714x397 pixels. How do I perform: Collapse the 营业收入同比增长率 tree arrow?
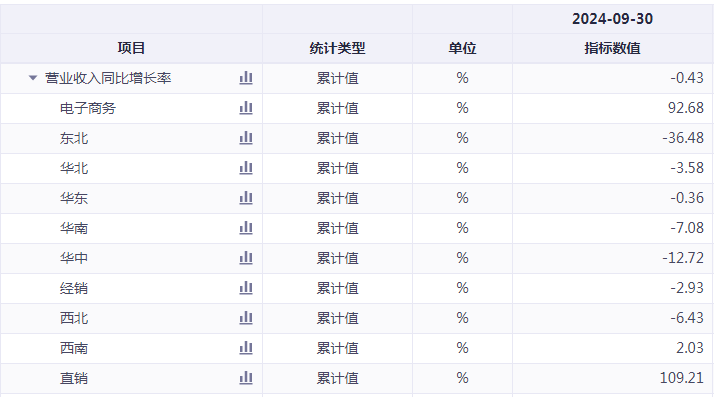click(33, 78)
